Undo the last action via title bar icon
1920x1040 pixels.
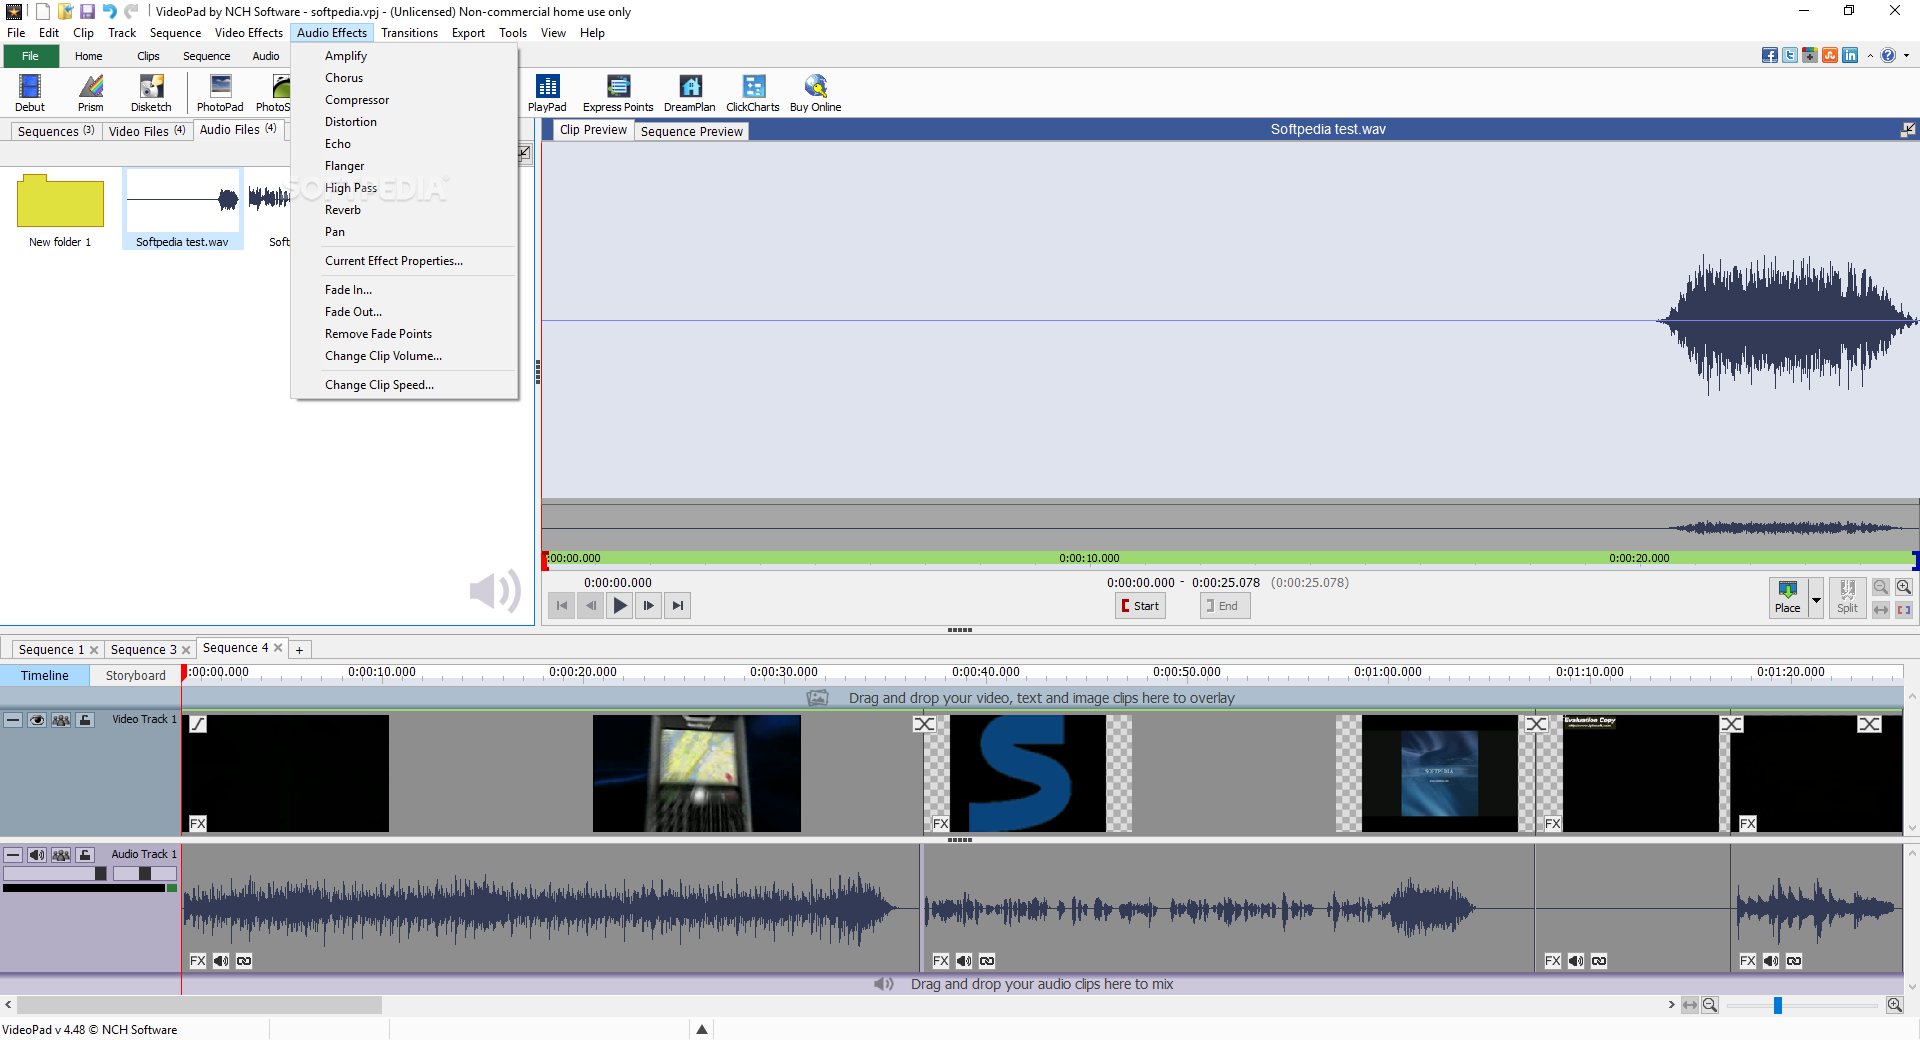point(109,11)
